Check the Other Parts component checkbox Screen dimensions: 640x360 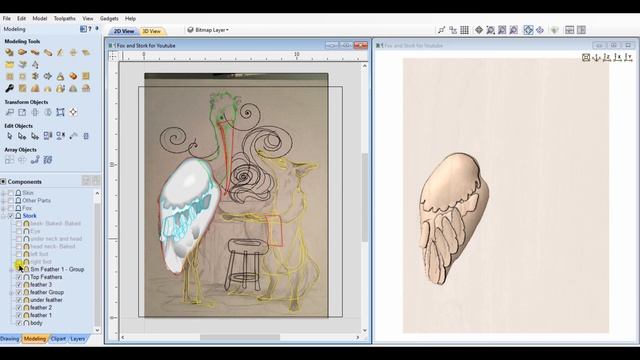point(11,200)
